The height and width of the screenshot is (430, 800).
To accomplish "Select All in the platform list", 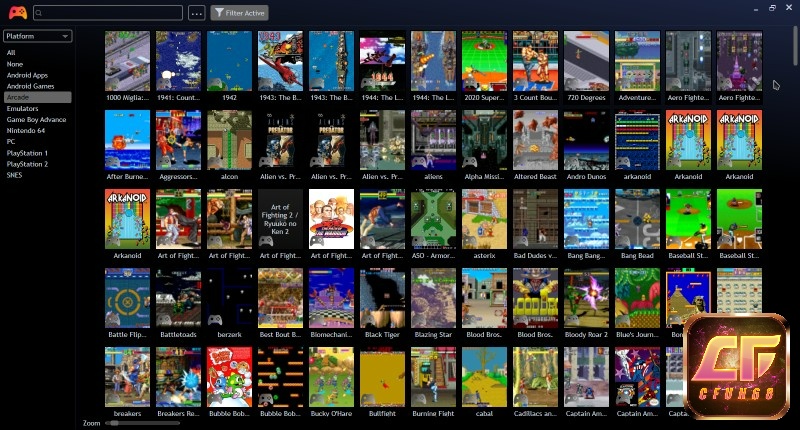I will coord(11,53).
